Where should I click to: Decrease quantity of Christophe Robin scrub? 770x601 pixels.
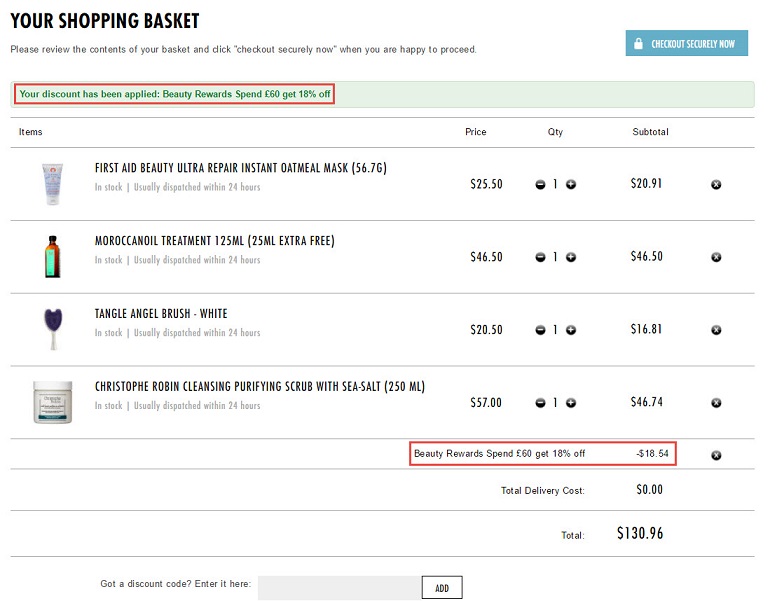coord(540,403)
